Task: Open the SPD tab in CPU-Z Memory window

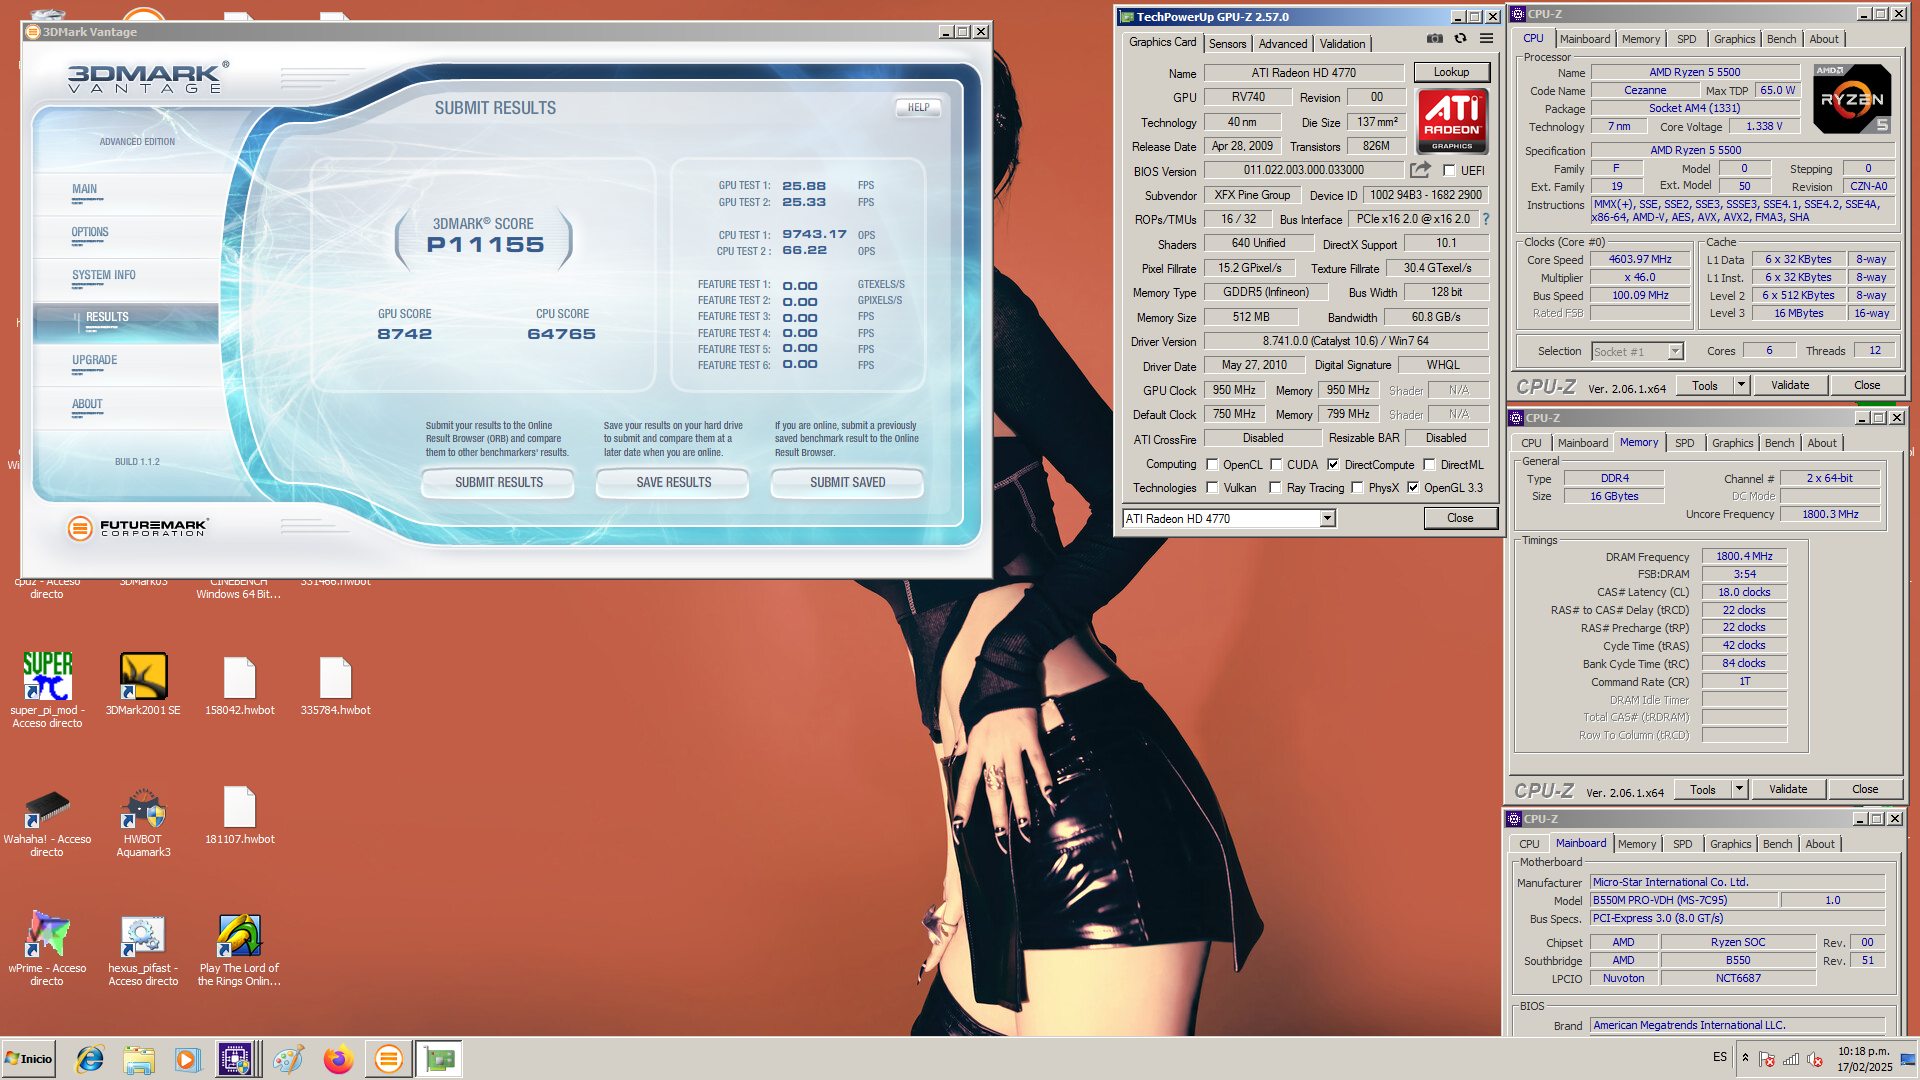Action: tap(1685, 443)
